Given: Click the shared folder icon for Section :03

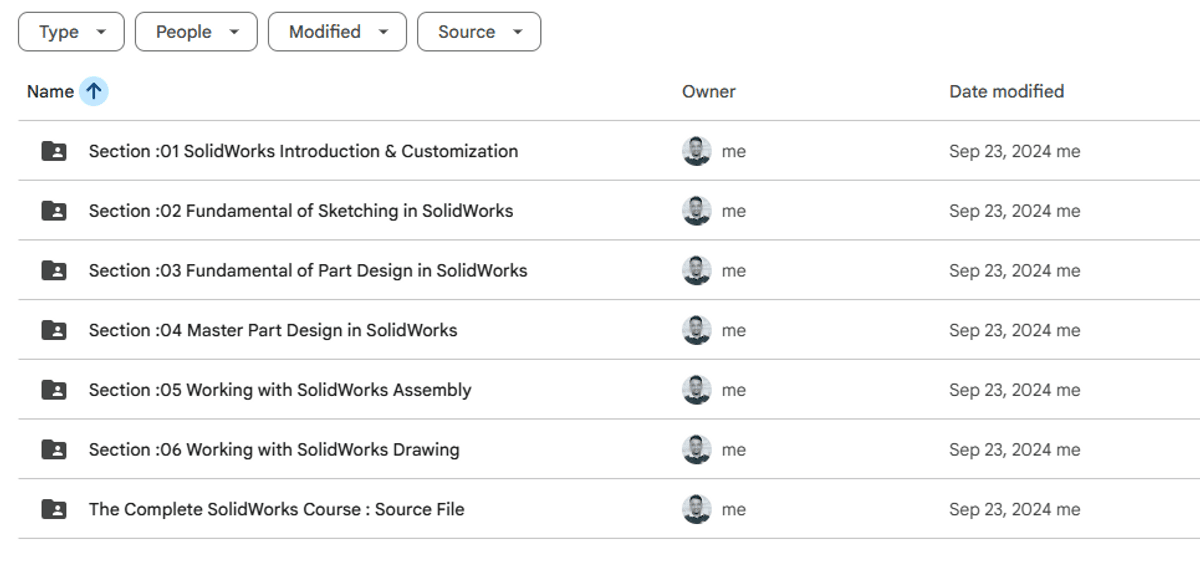Looking at the screenshot, I should [x=54, y=271].
